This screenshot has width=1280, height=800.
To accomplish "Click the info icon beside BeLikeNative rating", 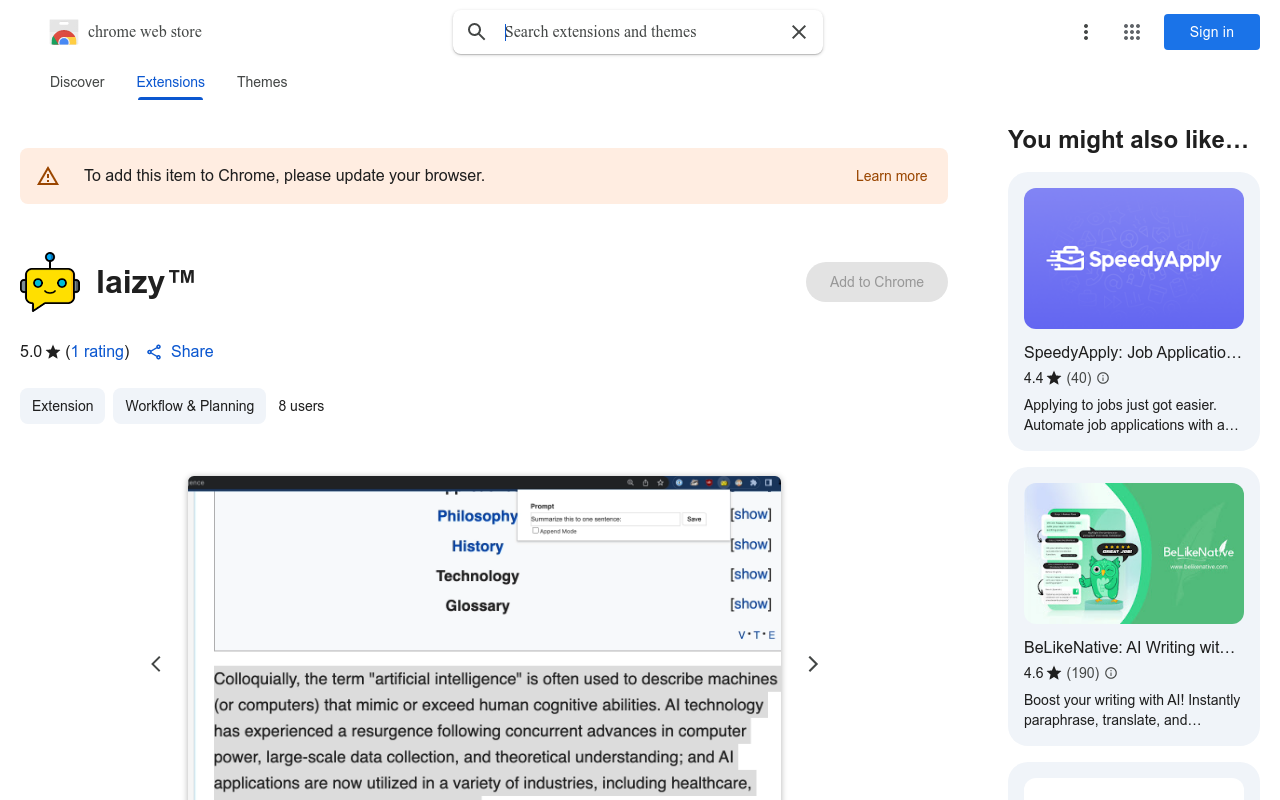I will click(1111, 673).
